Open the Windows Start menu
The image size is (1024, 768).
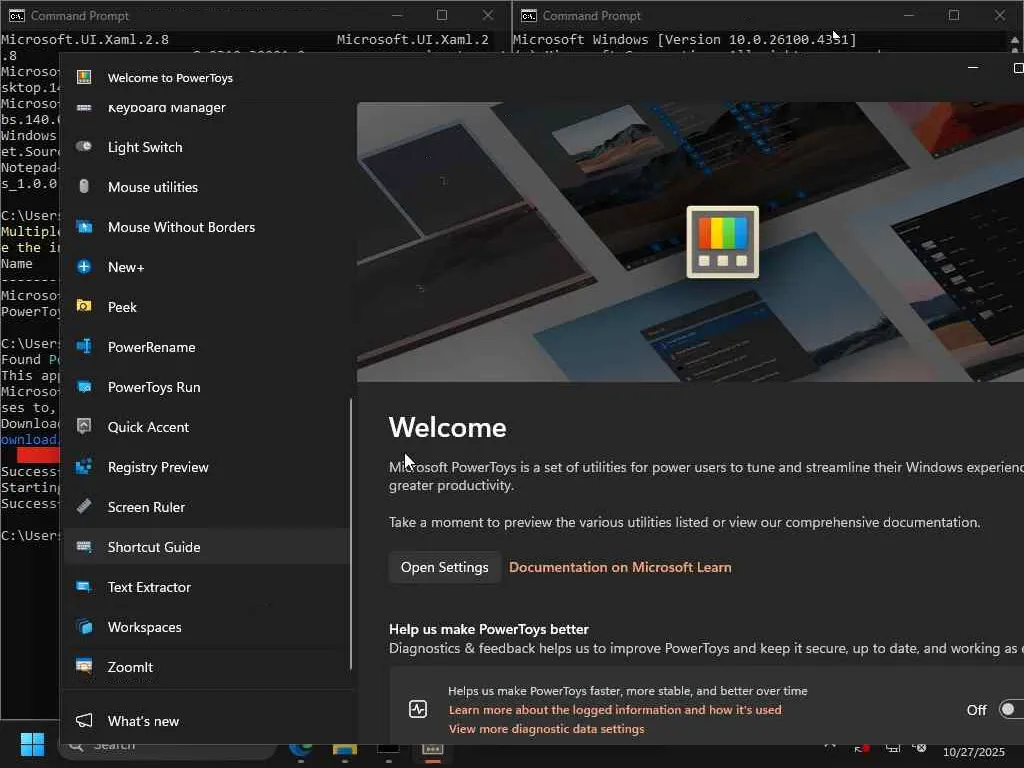point(32,744)
